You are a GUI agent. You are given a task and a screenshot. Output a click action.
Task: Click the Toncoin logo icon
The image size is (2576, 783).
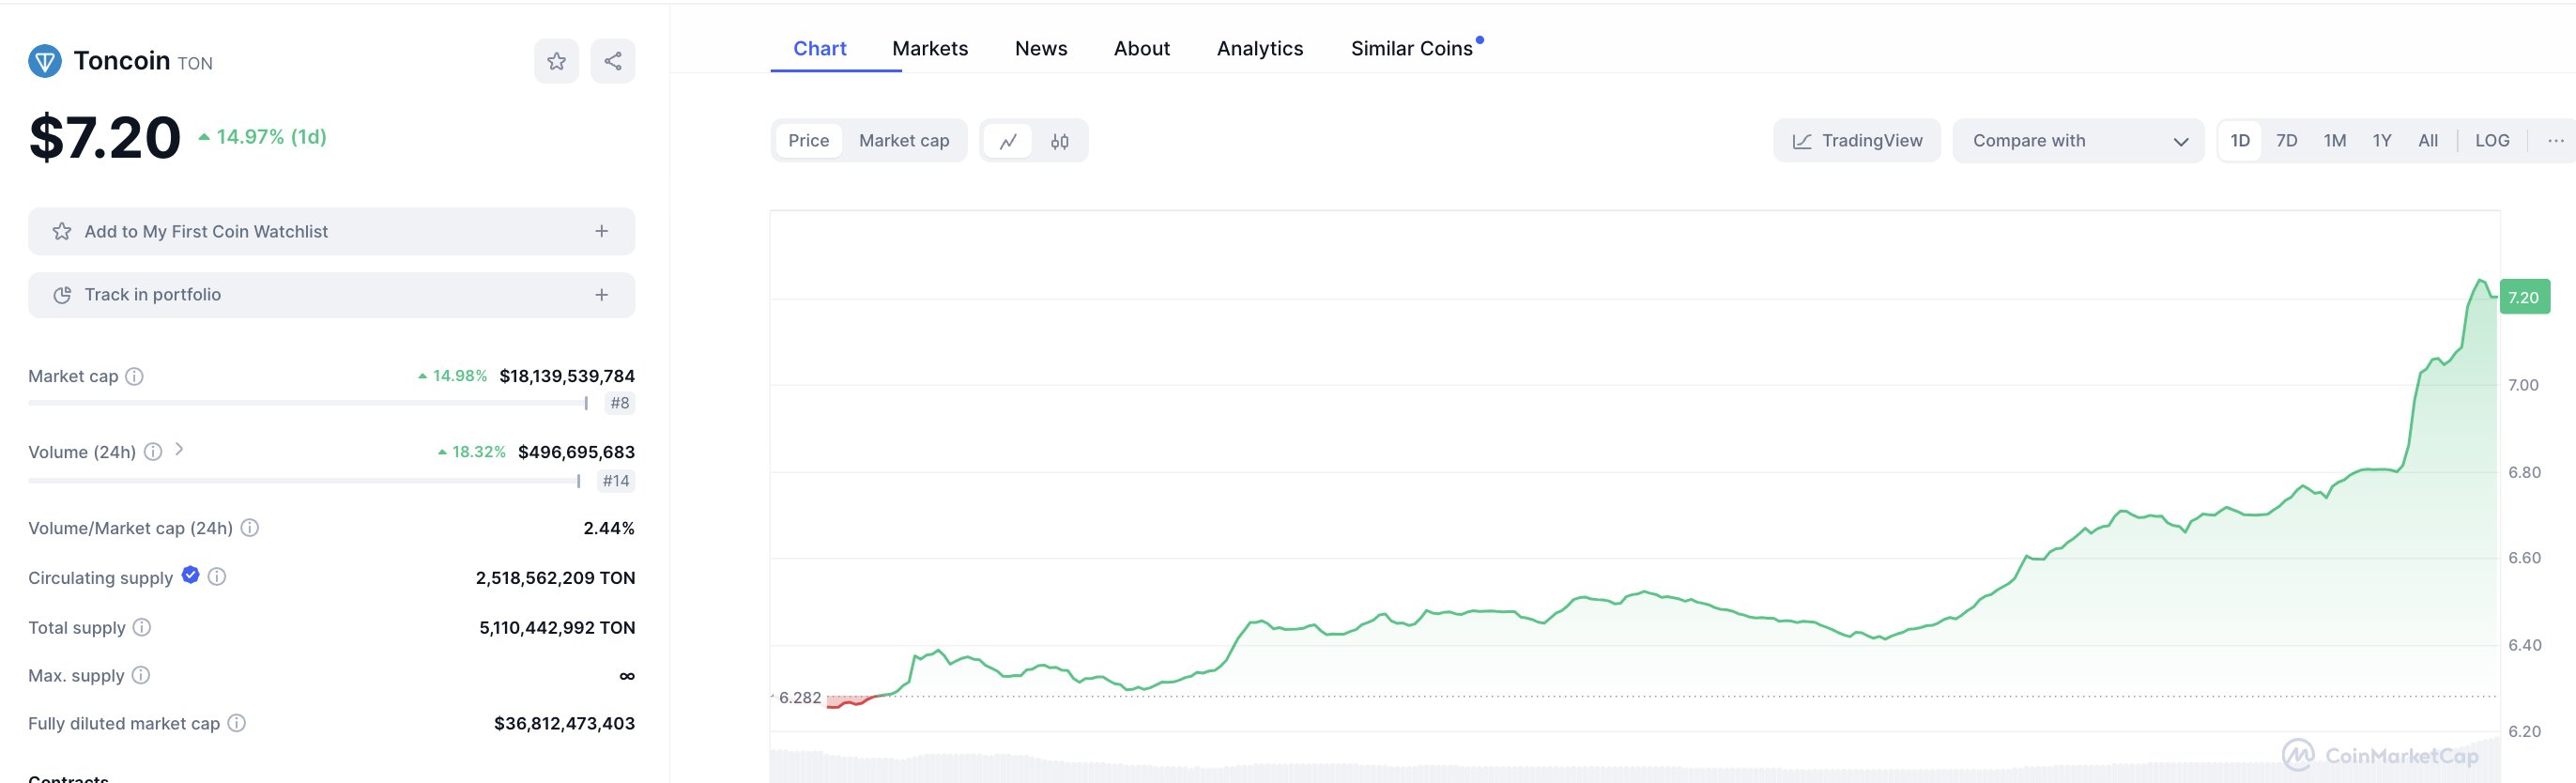[x=45, y=61]
